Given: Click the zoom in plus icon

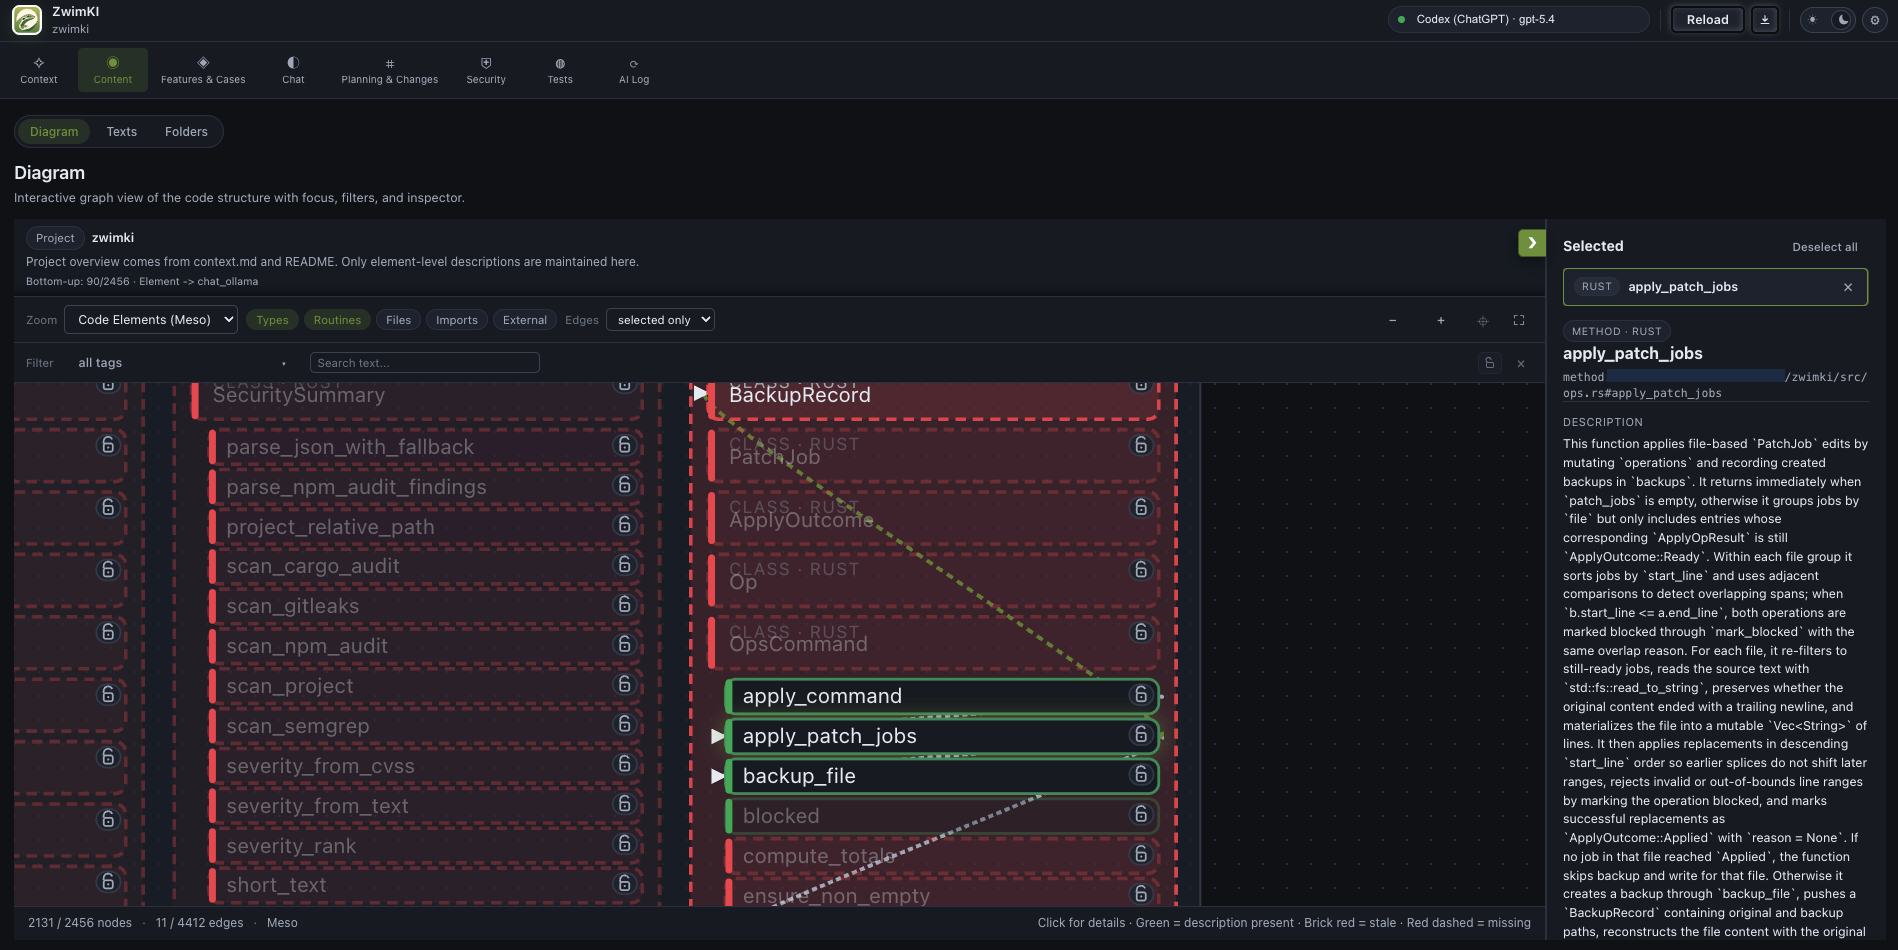Looking at the screenshot, I should [x=1441, y=320].
